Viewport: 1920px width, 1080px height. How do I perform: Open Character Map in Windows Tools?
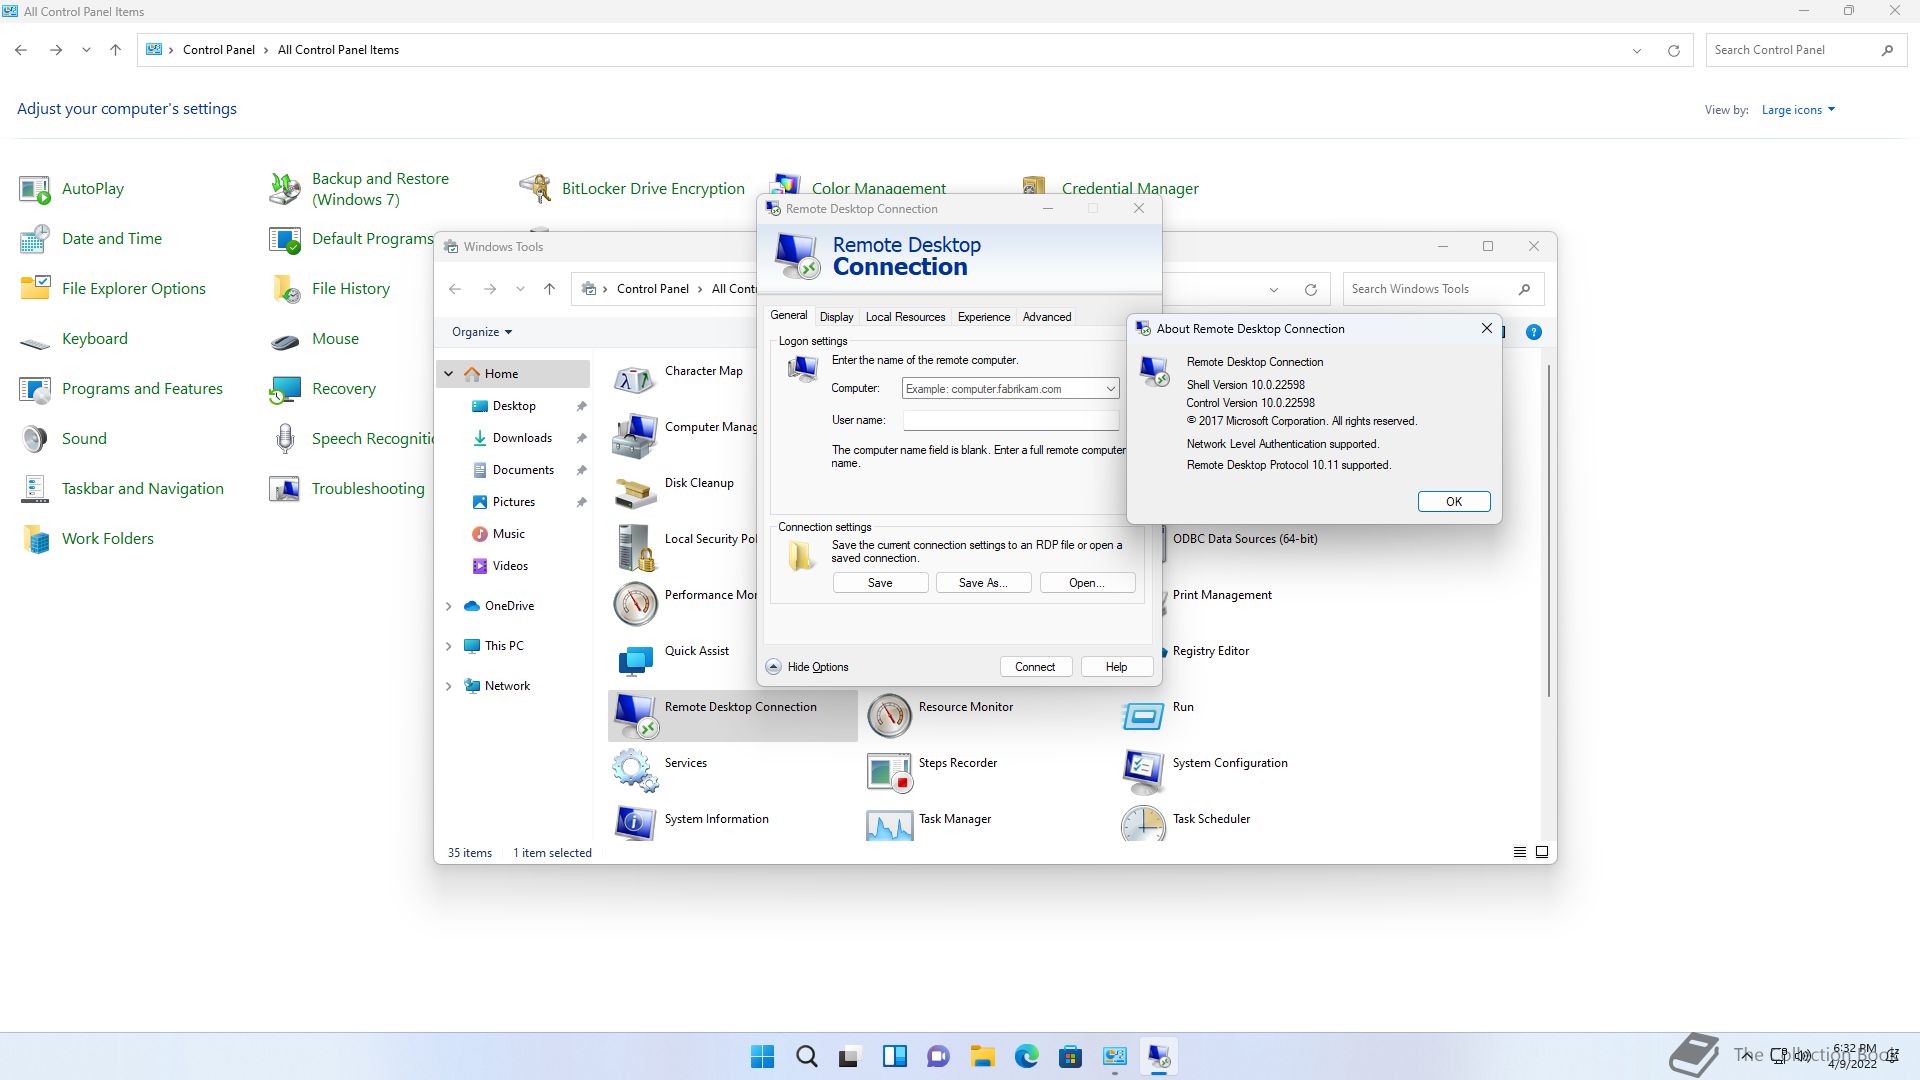635,380
